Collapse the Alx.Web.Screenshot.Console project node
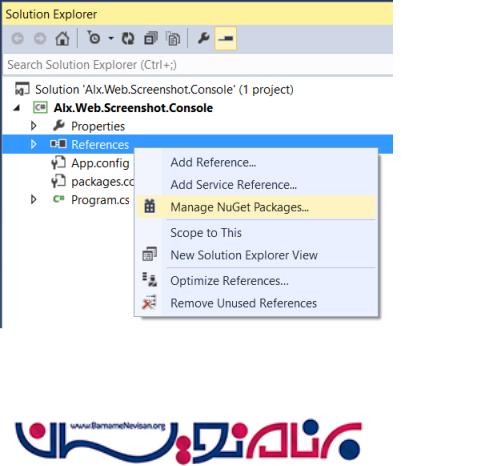This screenshot has width=491, height=466. coord(17,108)
